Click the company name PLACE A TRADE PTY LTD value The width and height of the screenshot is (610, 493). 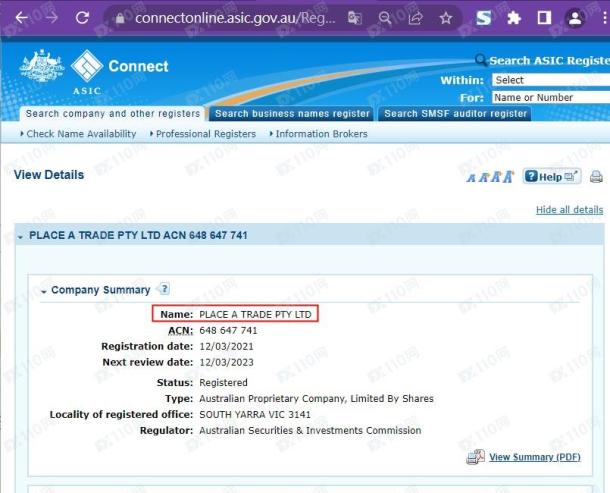pyautogui.click(x=256, y=314)
